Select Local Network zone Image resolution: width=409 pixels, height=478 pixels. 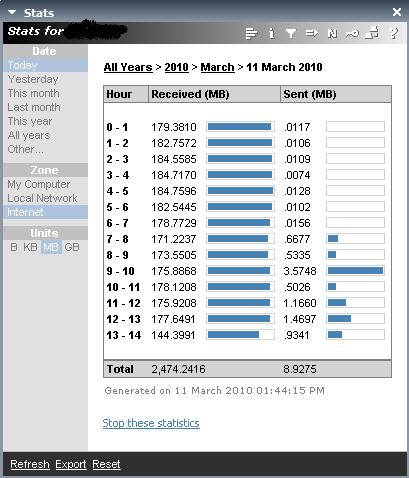coord(42,198)
